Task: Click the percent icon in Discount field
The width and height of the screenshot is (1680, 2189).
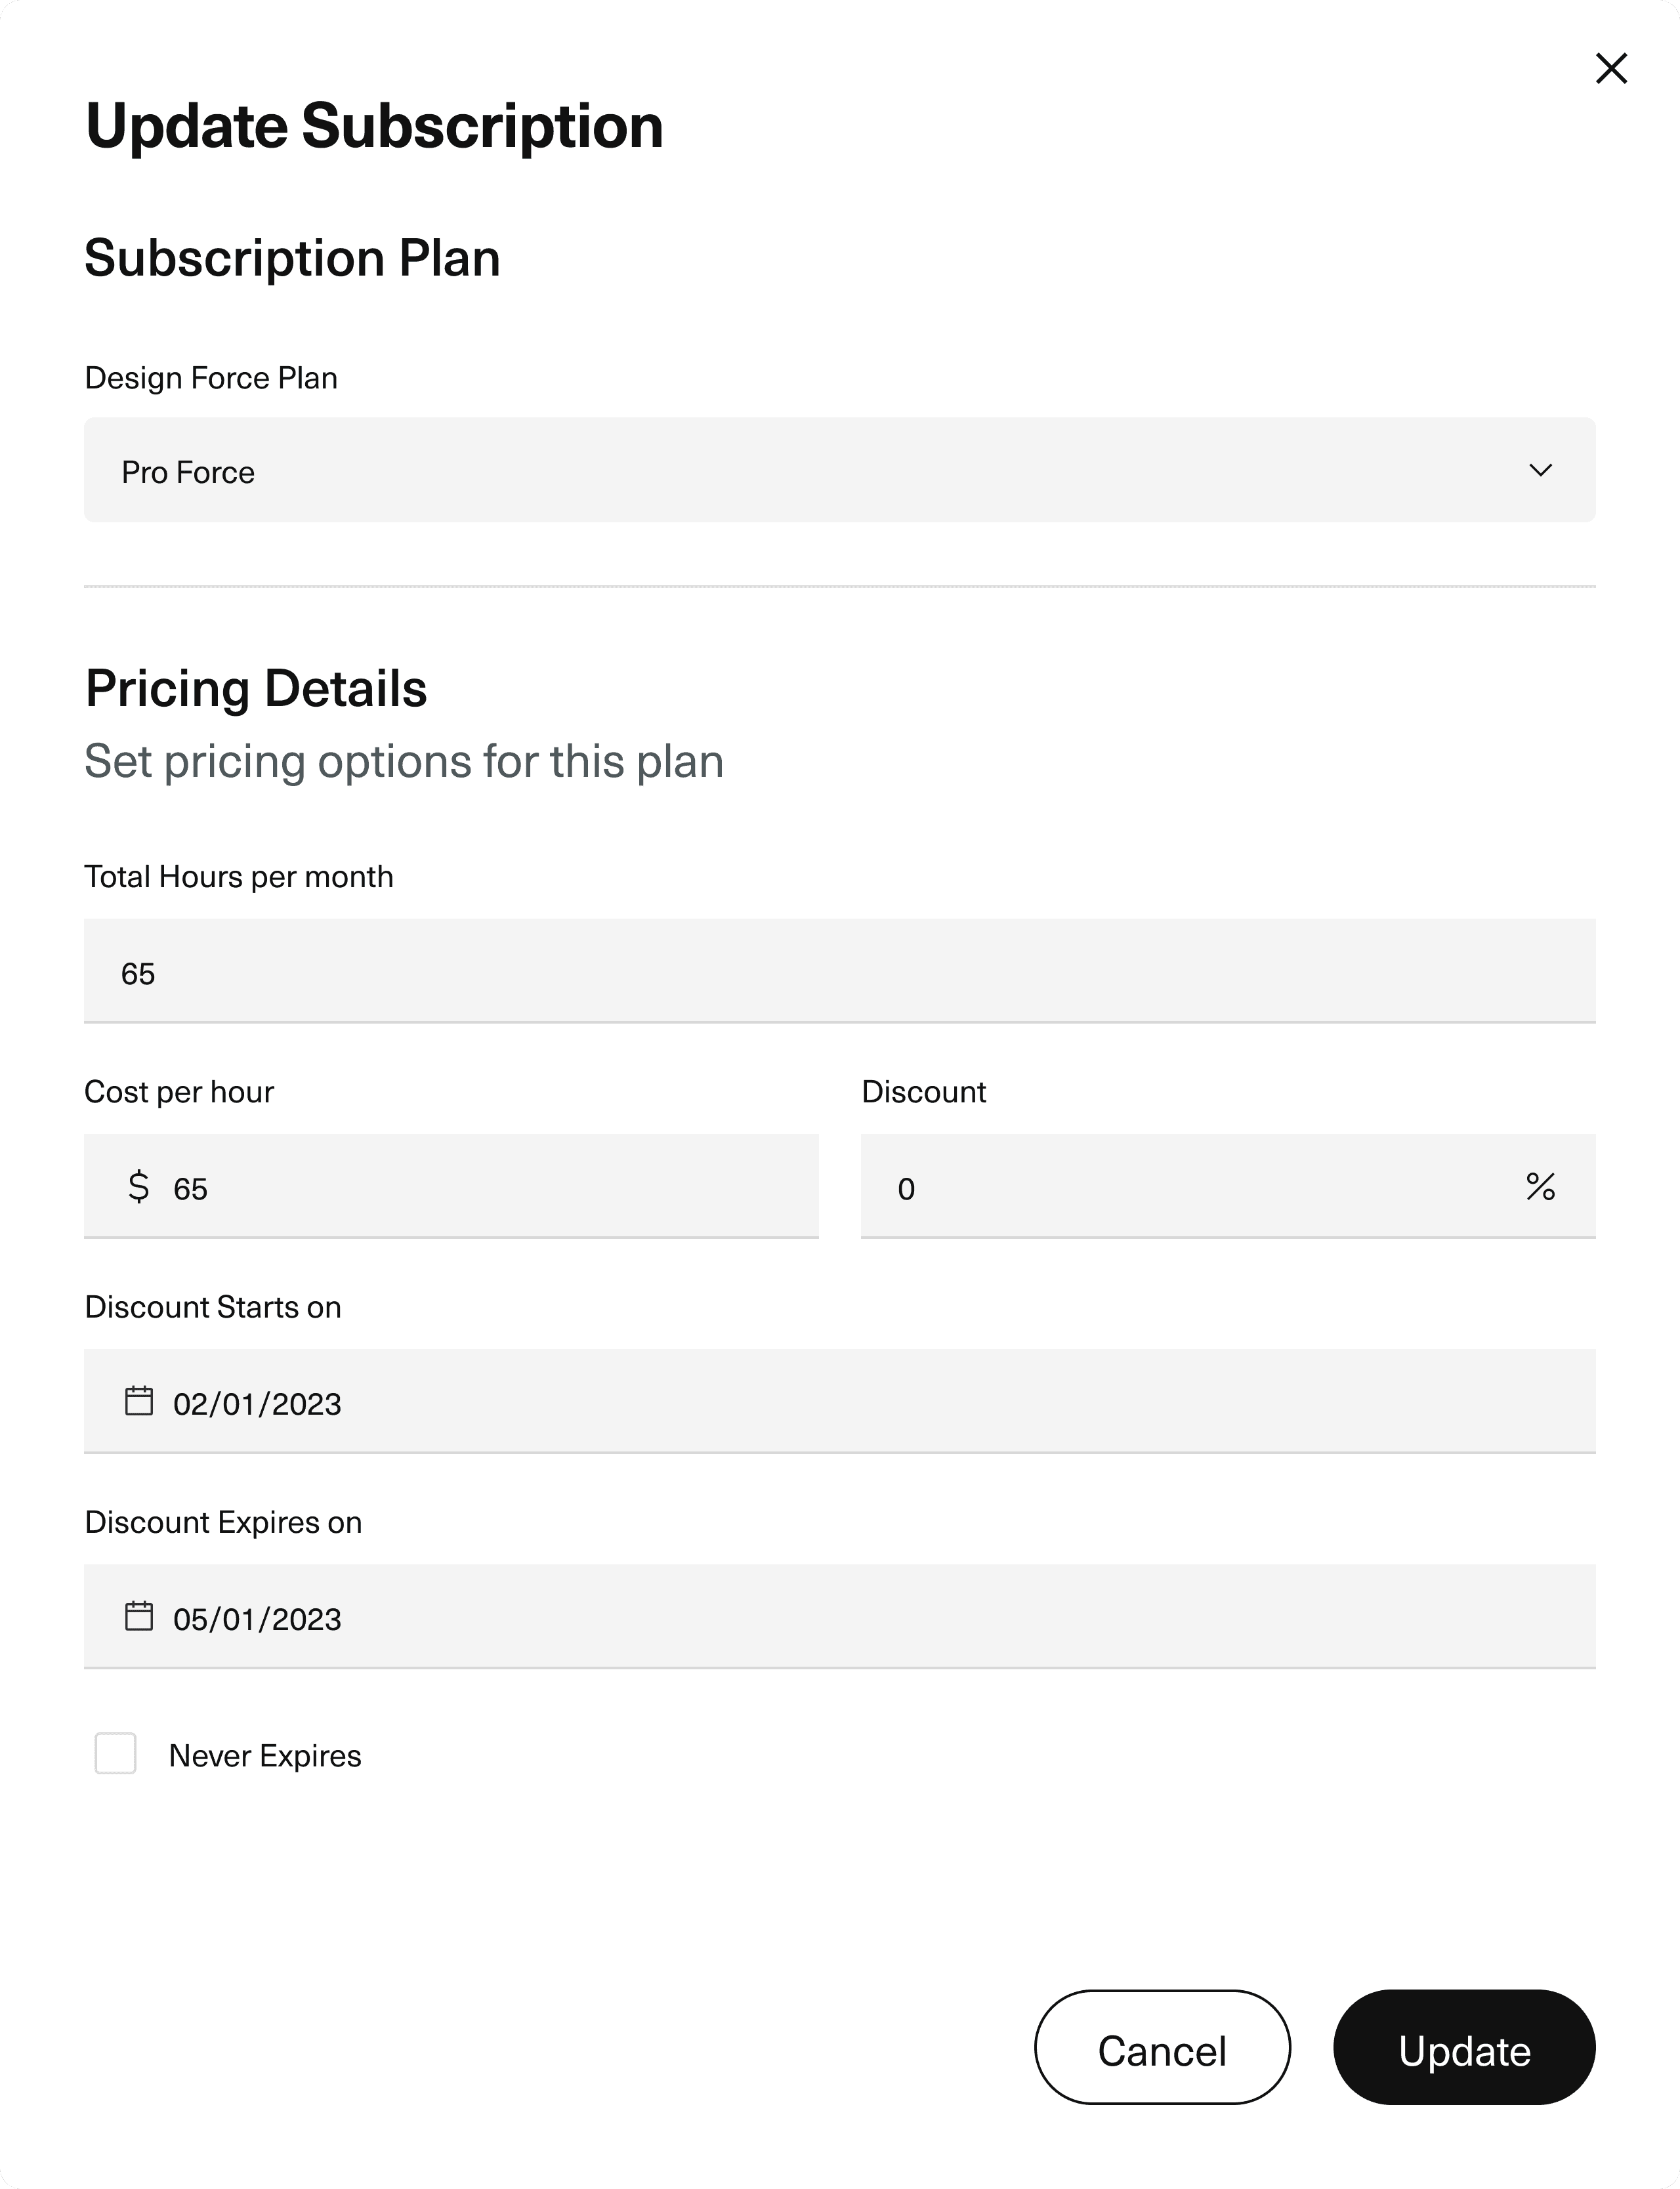Action: click(x=1540, y=1187)
